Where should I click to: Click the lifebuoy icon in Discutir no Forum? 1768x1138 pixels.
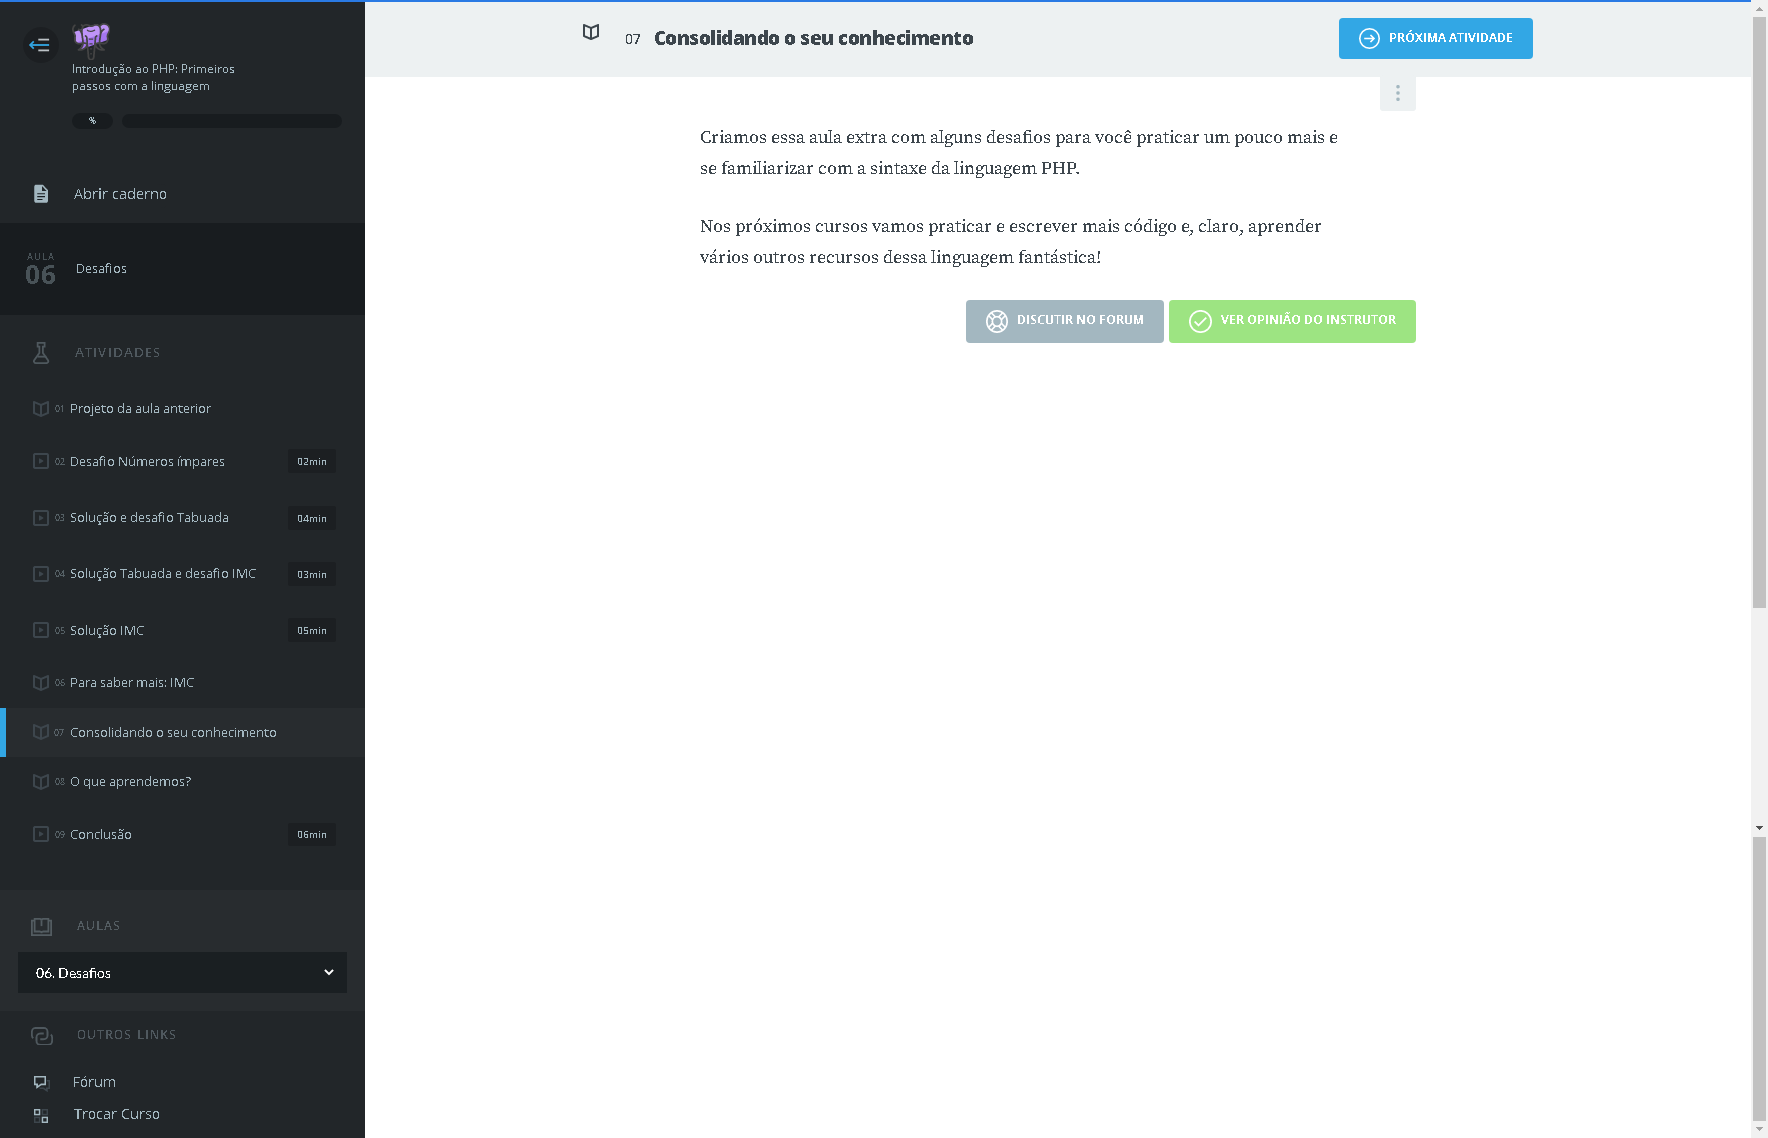point(997,321)
